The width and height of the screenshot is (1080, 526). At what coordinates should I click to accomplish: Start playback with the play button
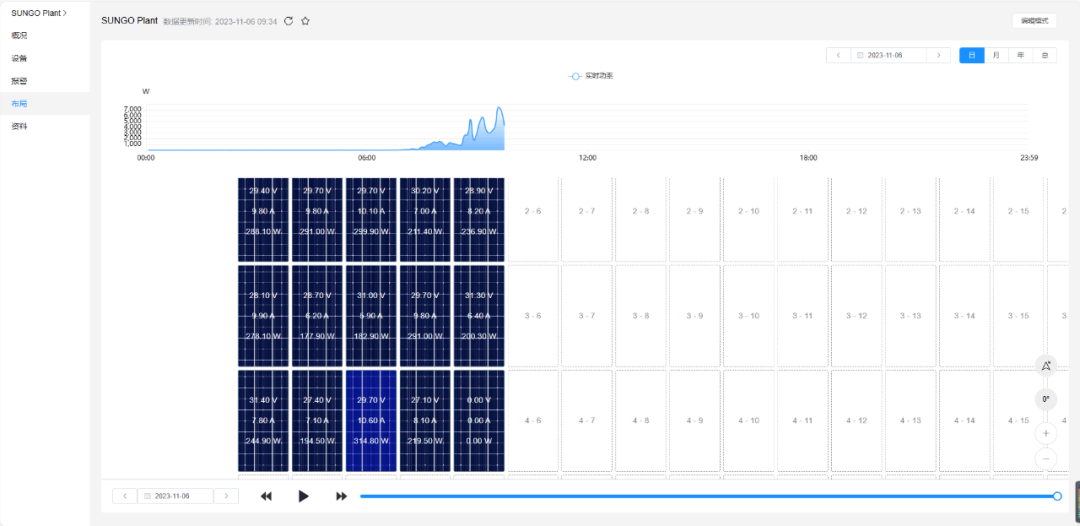click(303, 496)
